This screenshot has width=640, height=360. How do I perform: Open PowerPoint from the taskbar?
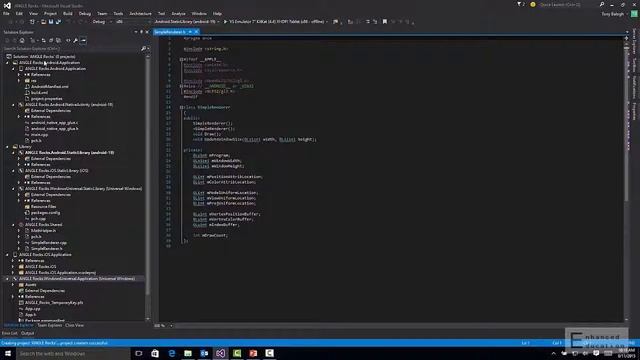coord(253,353)
